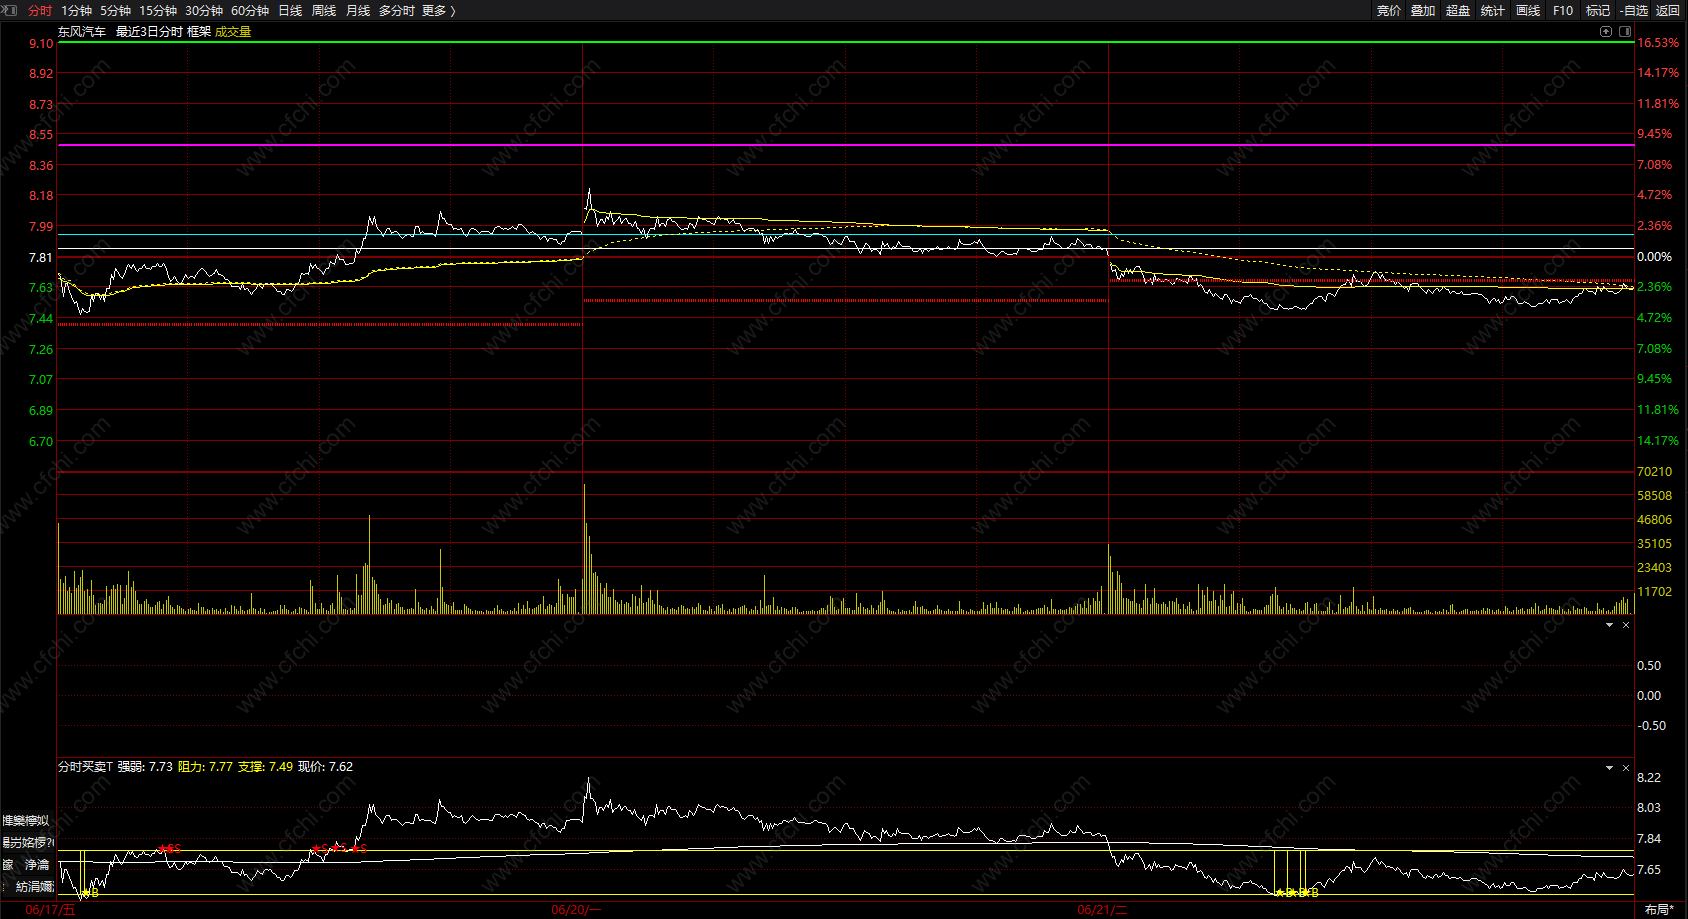This screenshot has height=919, width=1688.
Task: Open the 分时买卖T panel dropdown arrow
Action: [x=1609, y=768]
